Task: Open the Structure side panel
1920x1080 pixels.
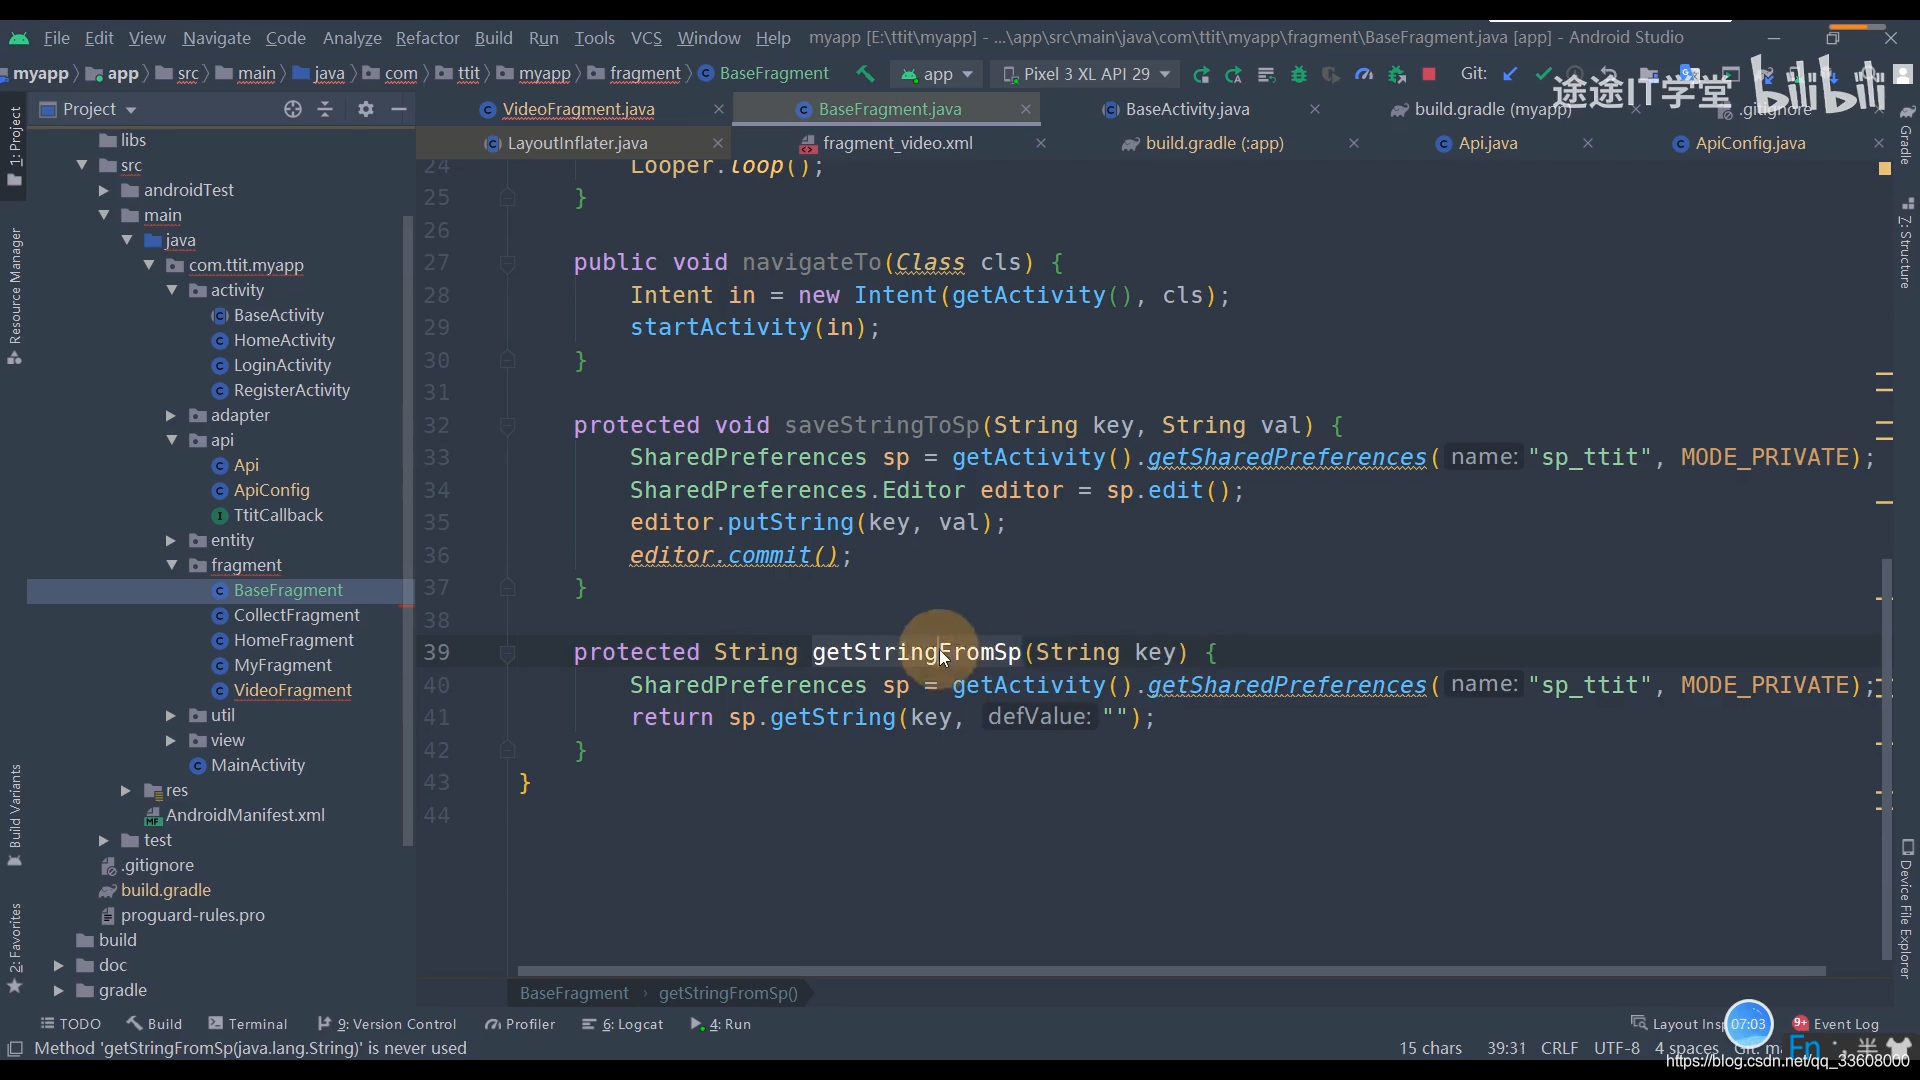Action: tap(1906, 245)
